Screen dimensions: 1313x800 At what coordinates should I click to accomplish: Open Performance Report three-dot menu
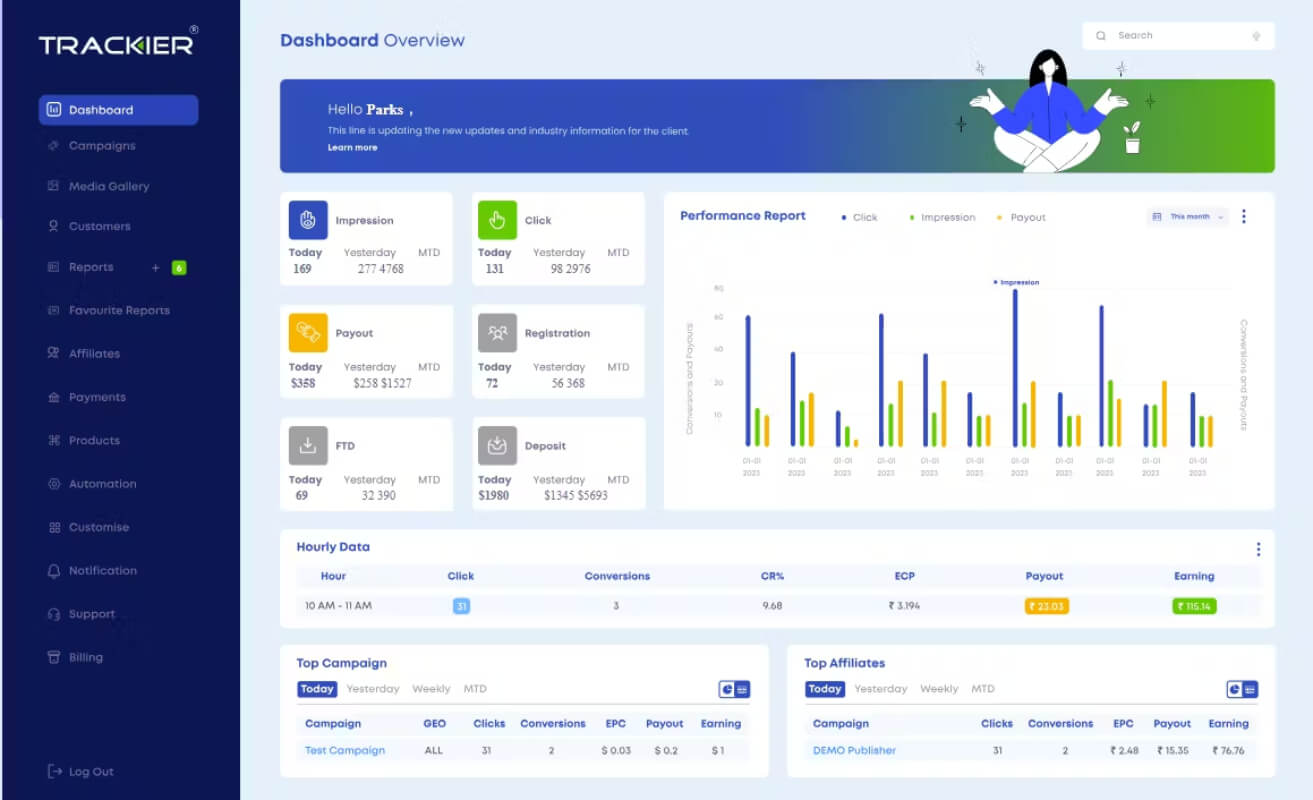(1244, 216)
